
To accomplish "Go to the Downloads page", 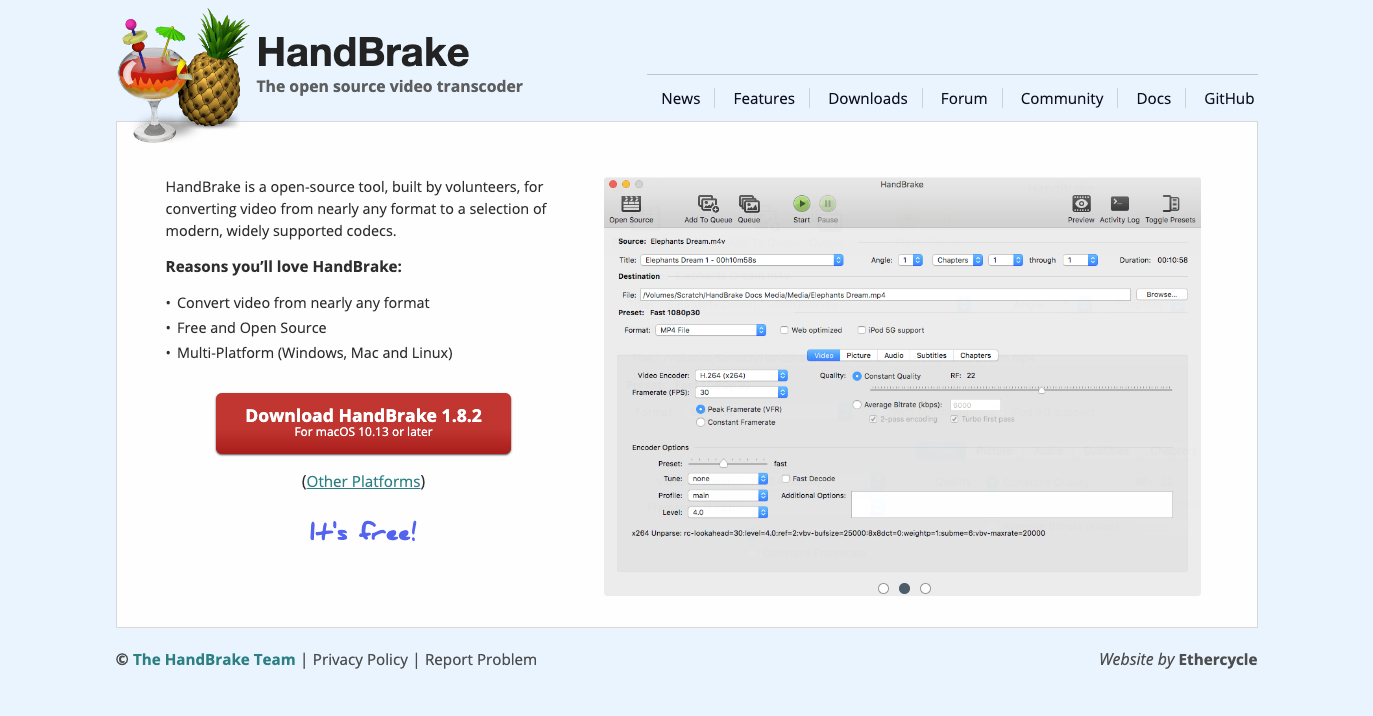I will point(868,98).
